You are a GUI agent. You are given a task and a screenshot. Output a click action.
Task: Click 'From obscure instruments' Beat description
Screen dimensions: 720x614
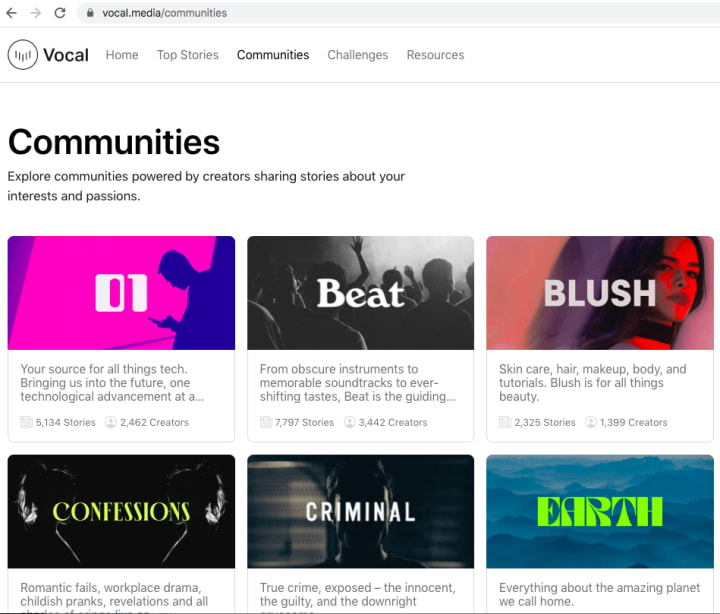tap(358, 383)
